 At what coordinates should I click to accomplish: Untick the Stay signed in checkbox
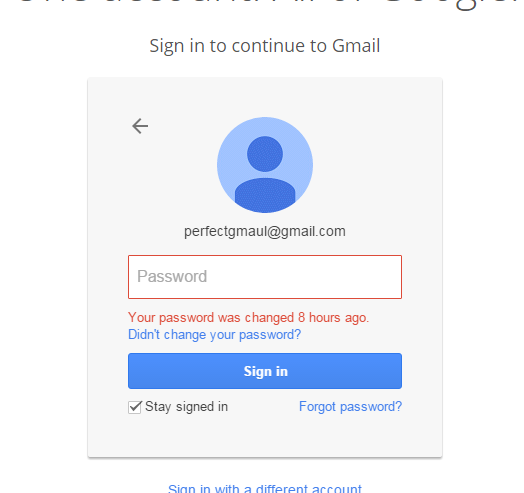135,407
